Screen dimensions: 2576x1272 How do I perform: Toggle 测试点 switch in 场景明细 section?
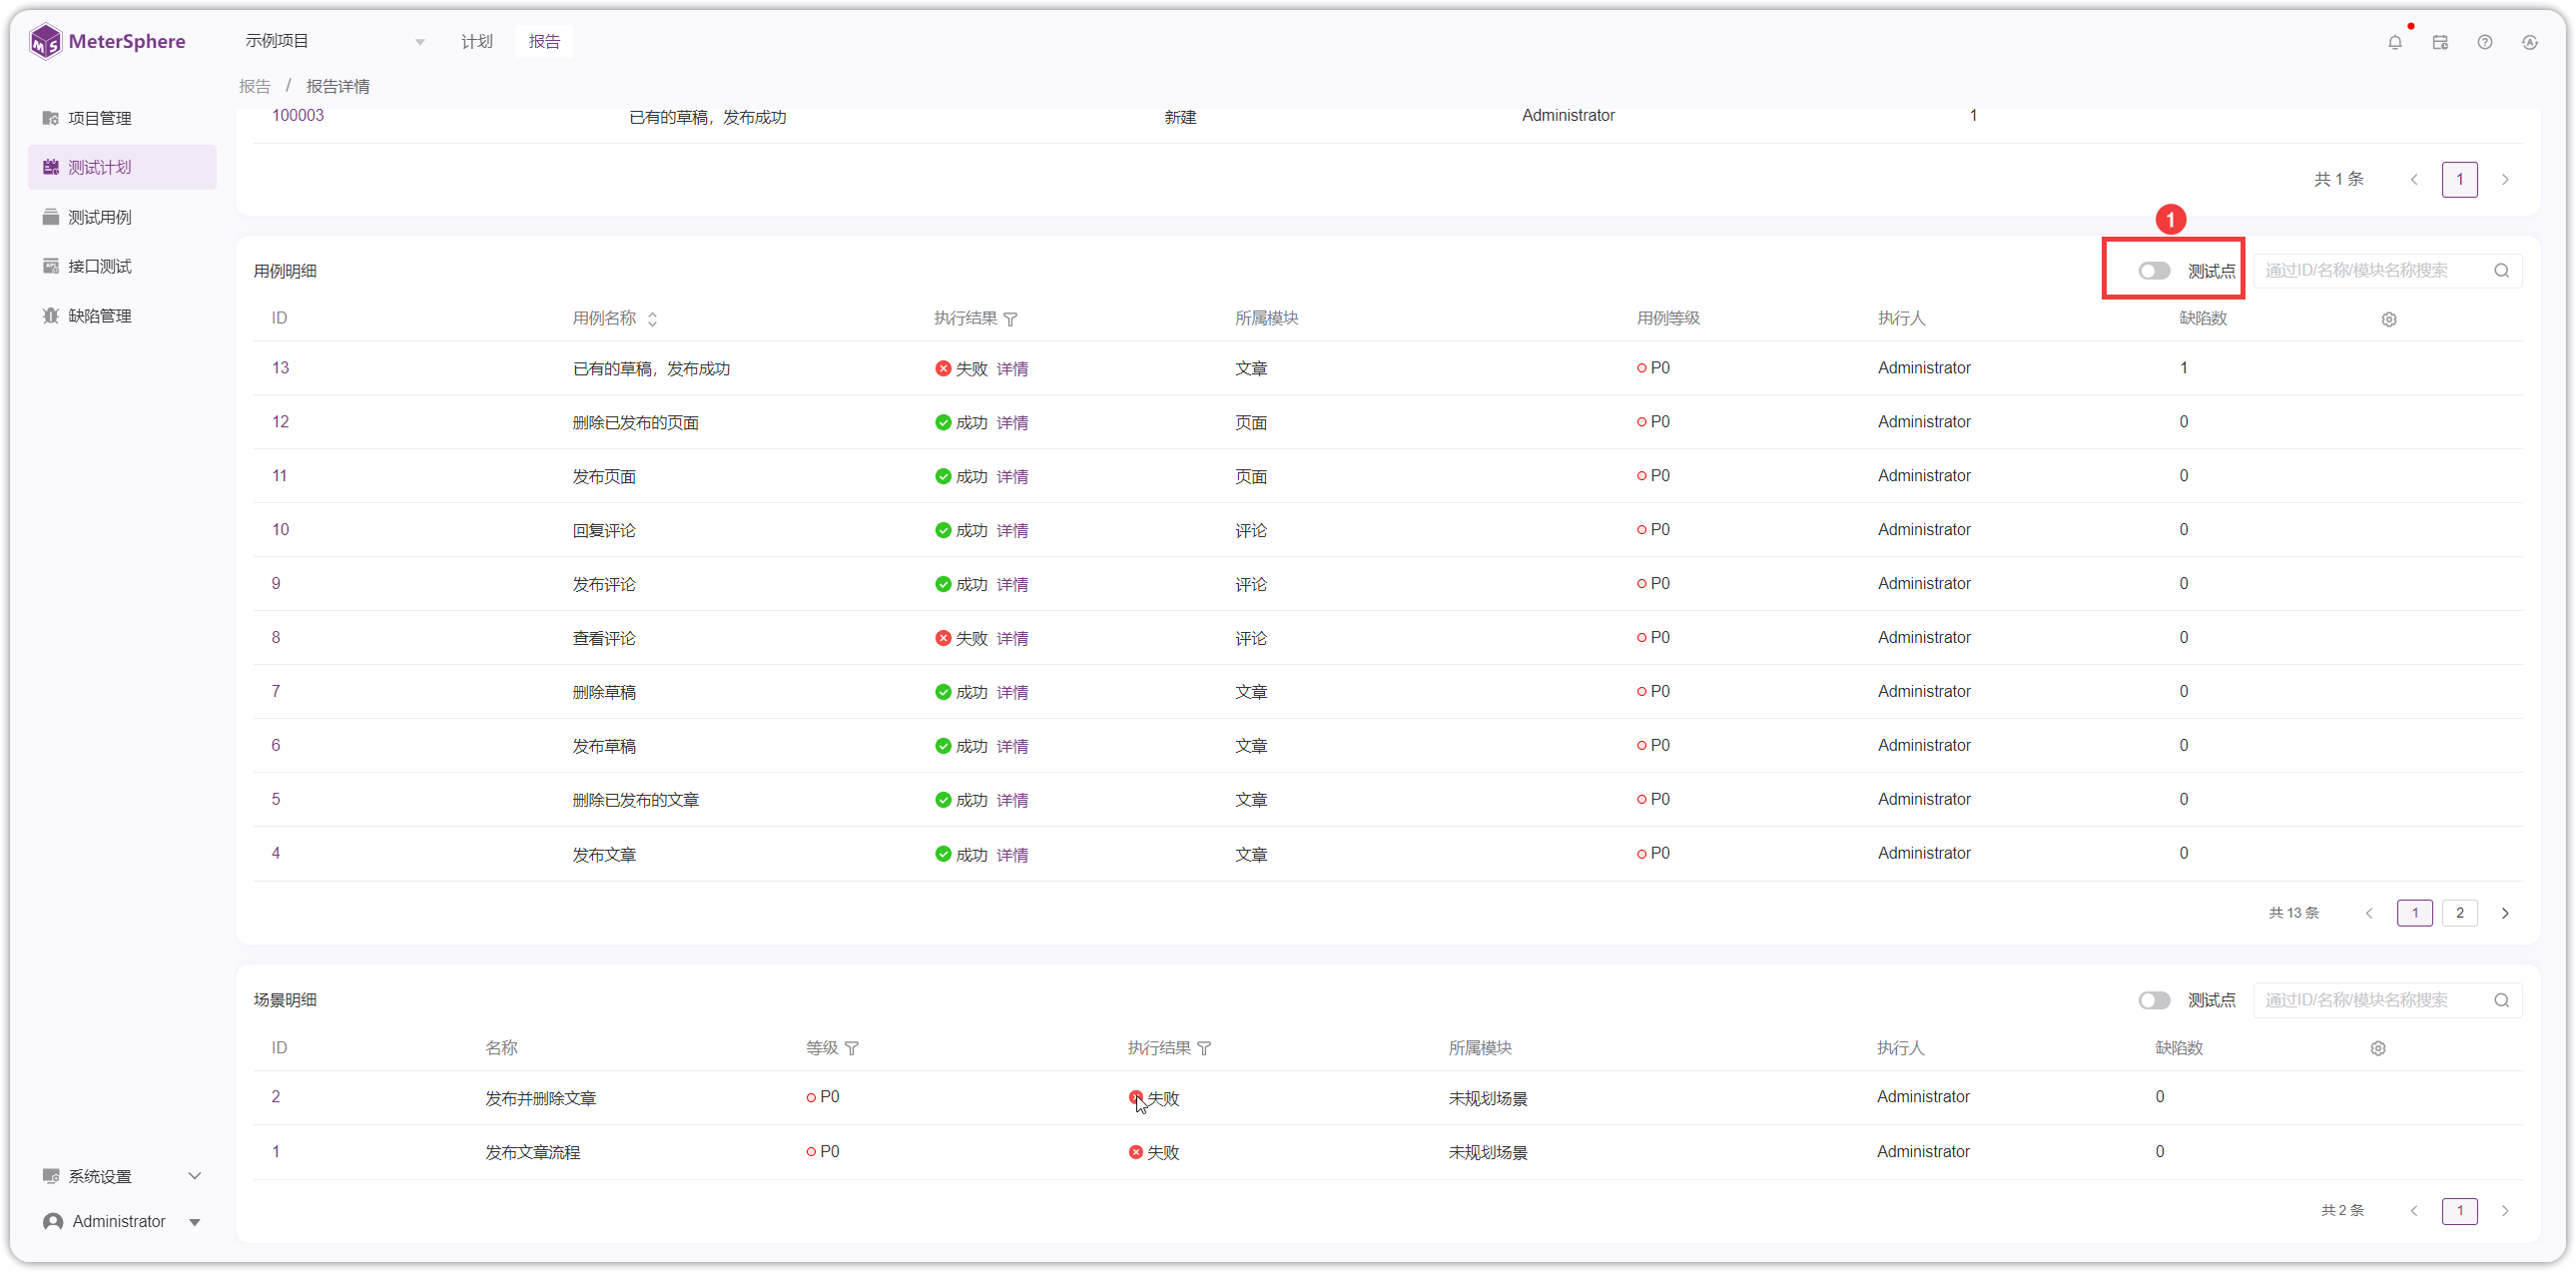pos(2154,1000)
